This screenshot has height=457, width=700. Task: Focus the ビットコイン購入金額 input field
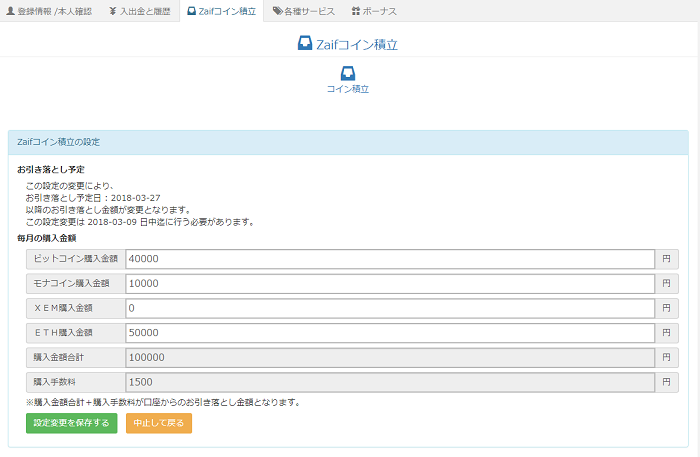pyautogui.click(x=389, y=259)
